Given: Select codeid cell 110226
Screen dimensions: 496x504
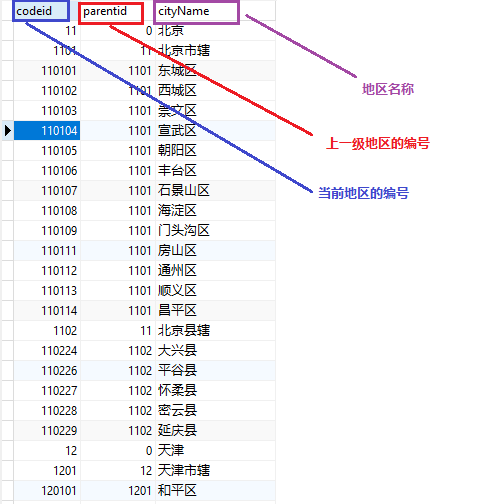Looking at the screenshot, I should click(x=47, y=370).
